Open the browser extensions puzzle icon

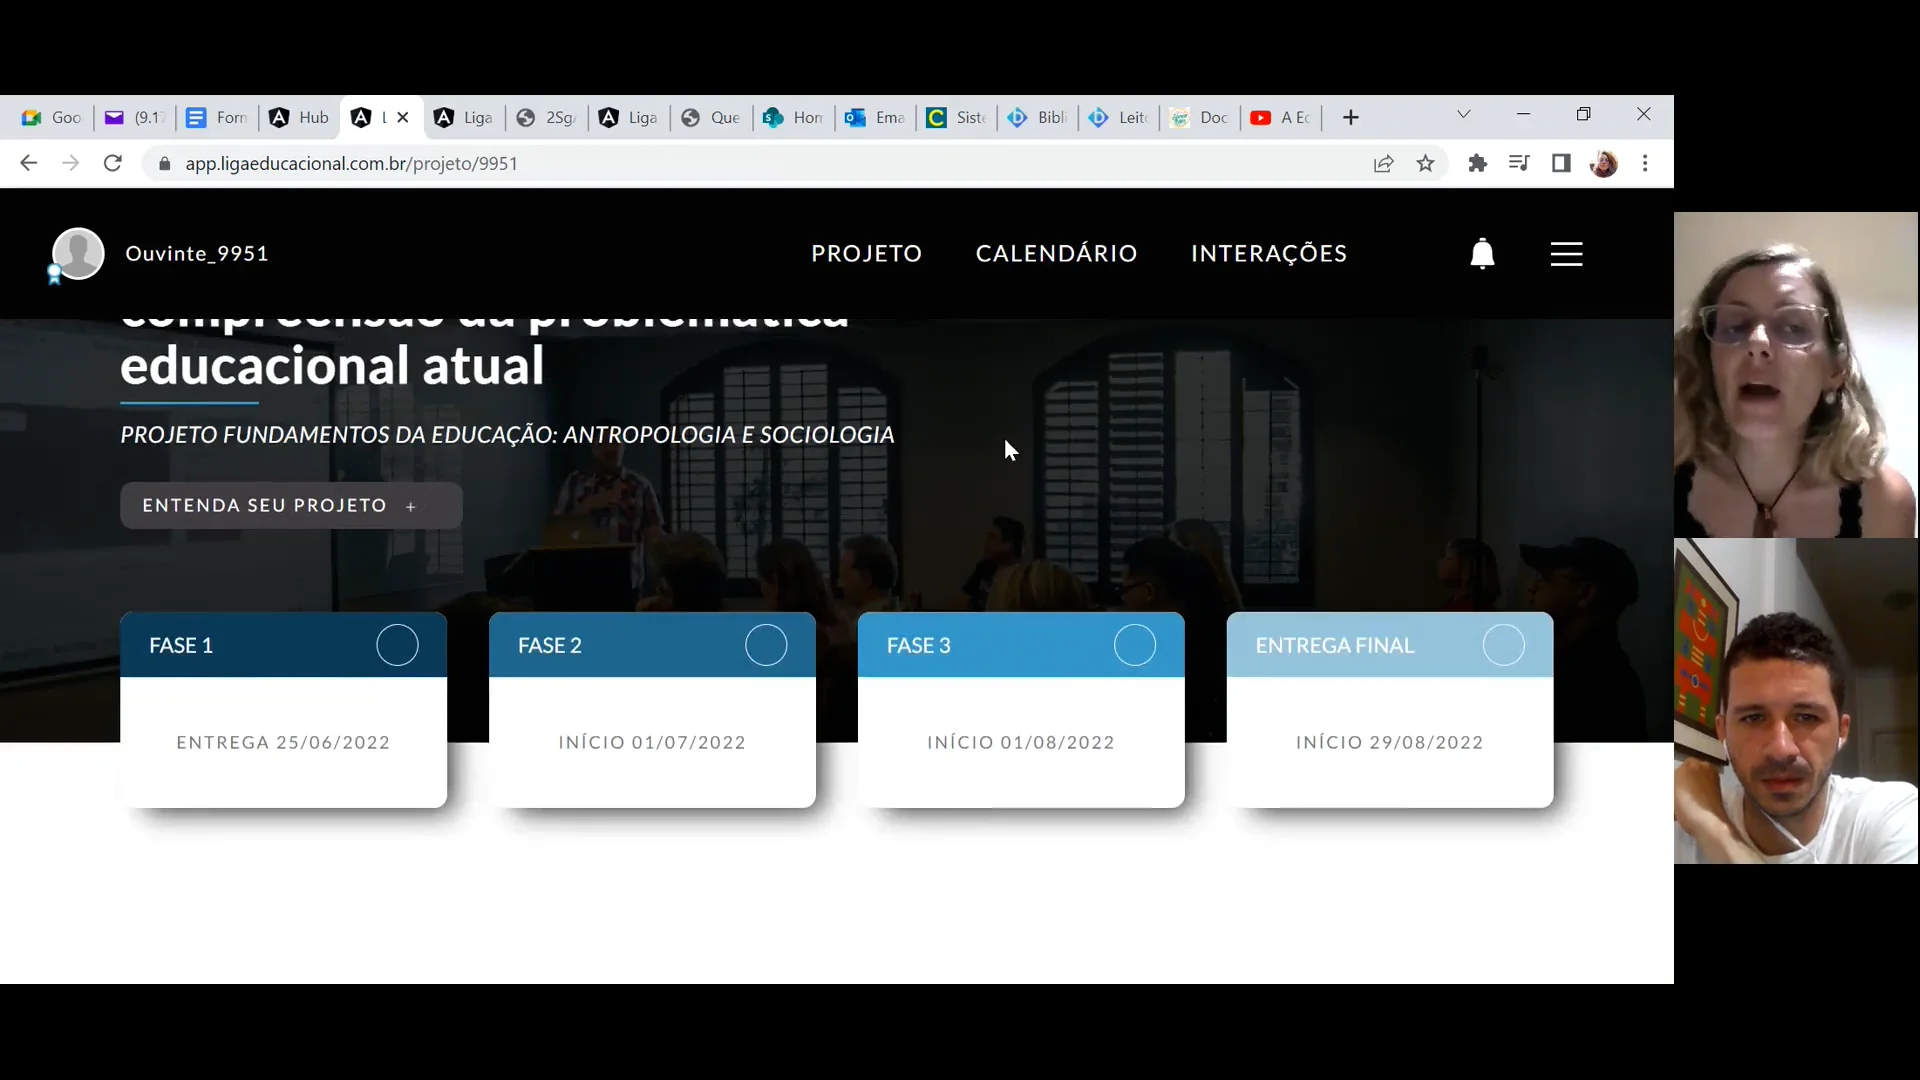[1478, 163]
